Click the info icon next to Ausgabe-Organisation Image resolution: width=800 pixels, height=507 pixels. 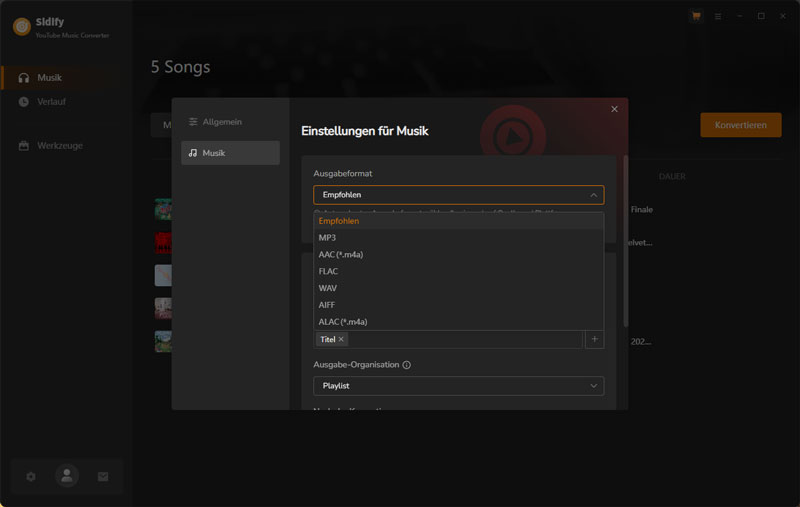click(407, 365)
